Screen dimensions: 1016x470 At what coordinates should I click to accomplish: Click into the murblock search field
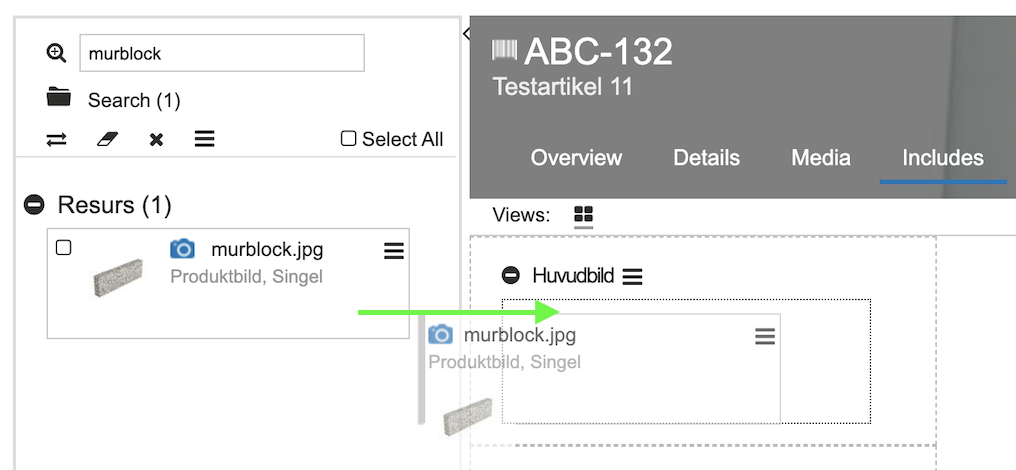(221, 53)
